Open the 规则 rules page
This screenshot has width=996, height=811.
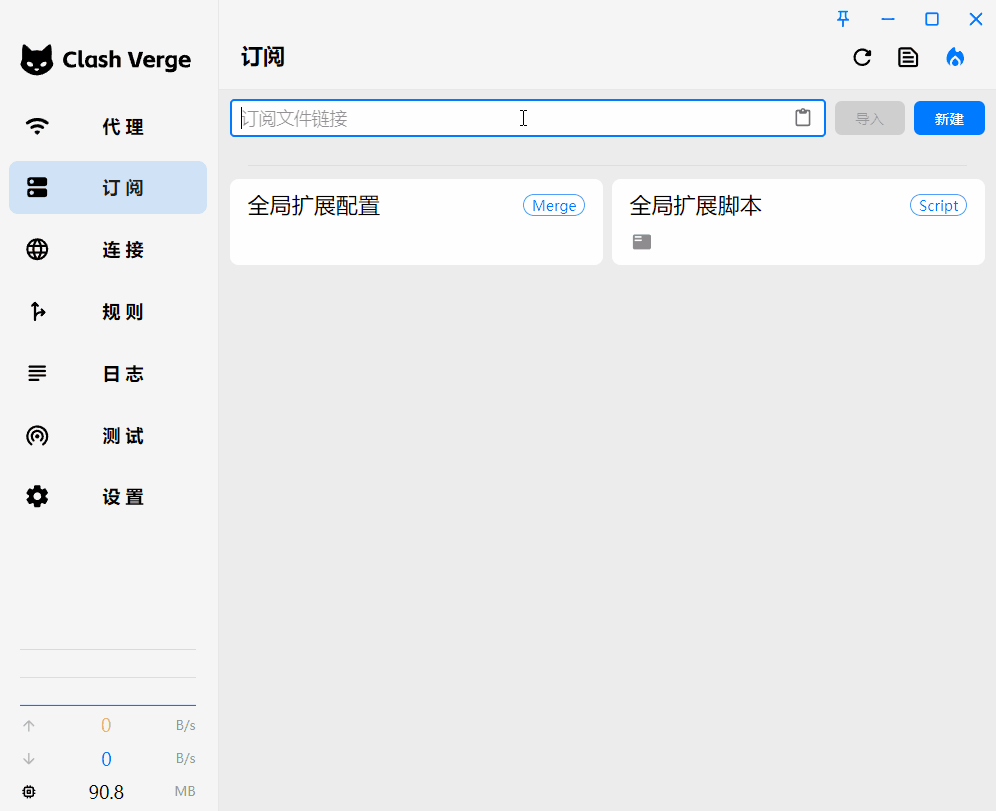[x=108, y=311]
